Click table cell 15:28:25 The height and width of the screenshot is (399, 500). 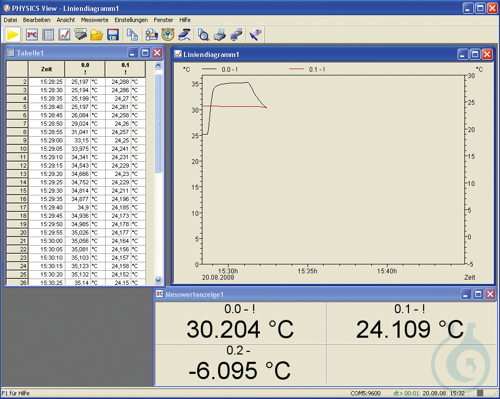47,82
